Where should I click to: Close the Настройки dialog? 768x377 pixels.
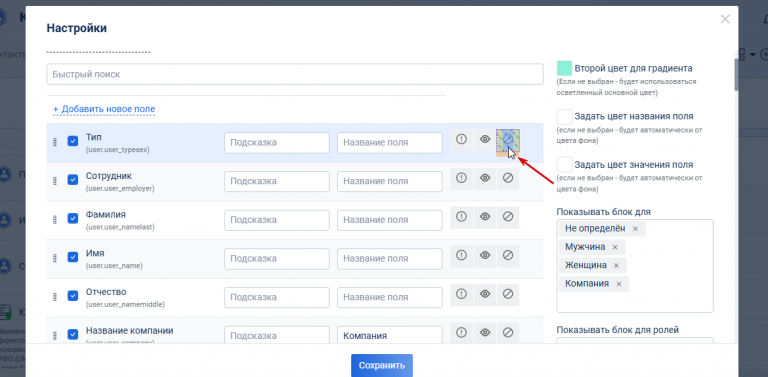(x=725, y=19)
